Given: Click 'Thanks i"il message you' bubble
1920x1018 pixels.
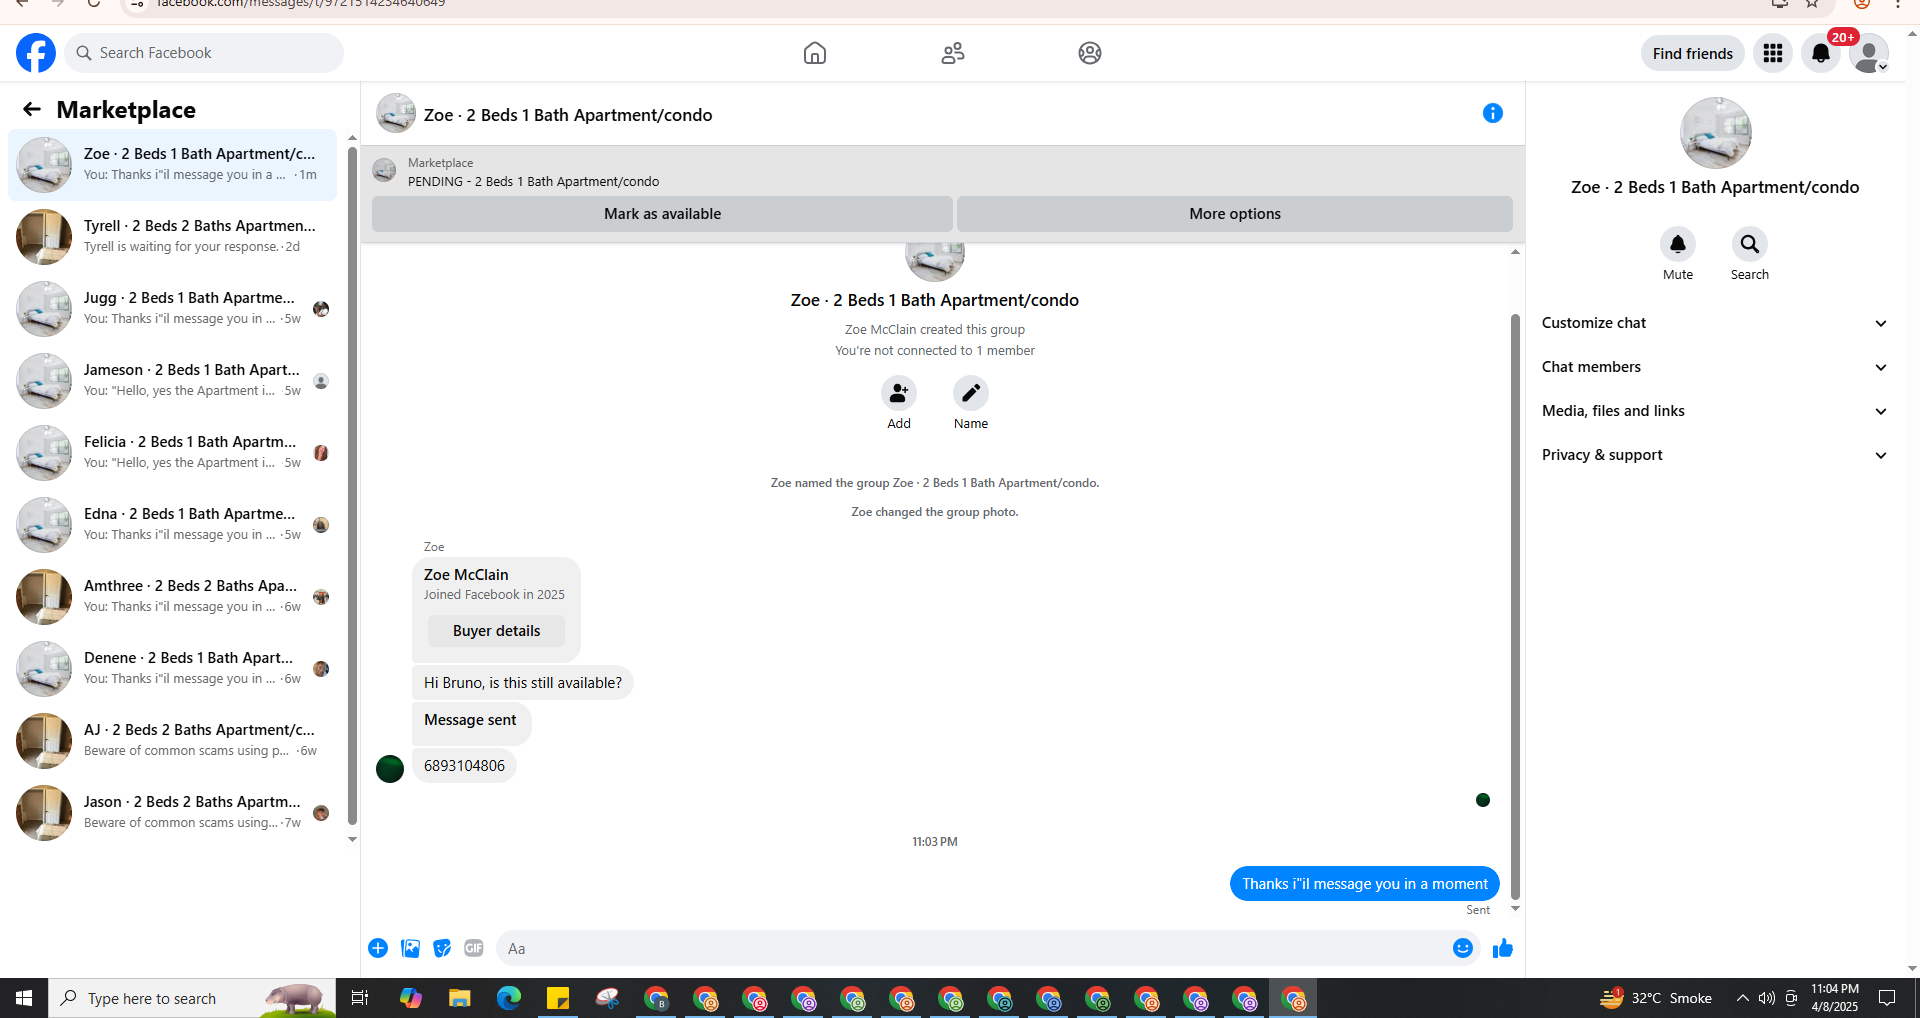Looking at the screenshot, I should (1365, 884).
